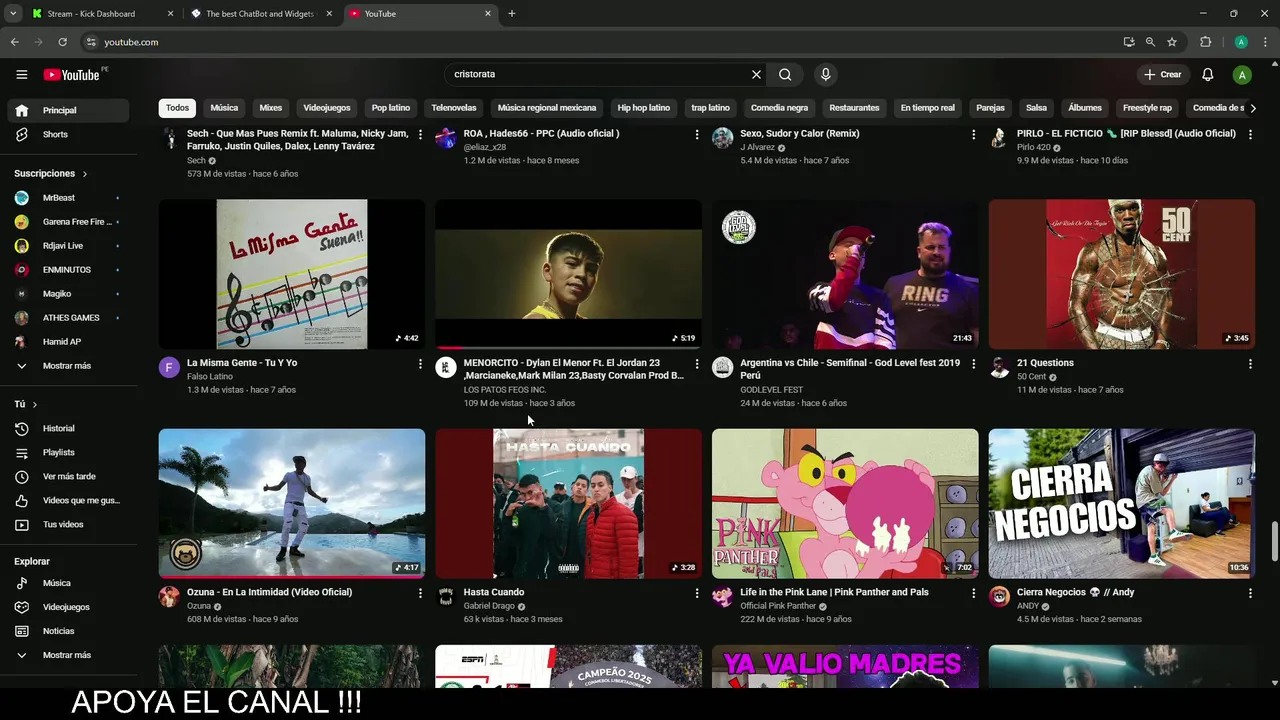Screen dimensions: 1280x720
Task: Open the notifications bell
Action: point(1207,74)
